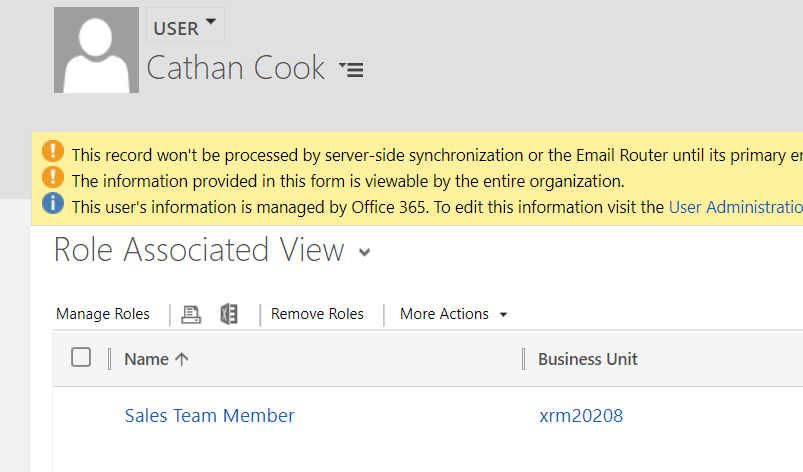Viewport: 803px width, 472px height.
Task: Toggle the select-all rows checkbox
Action: pos(81,358)
